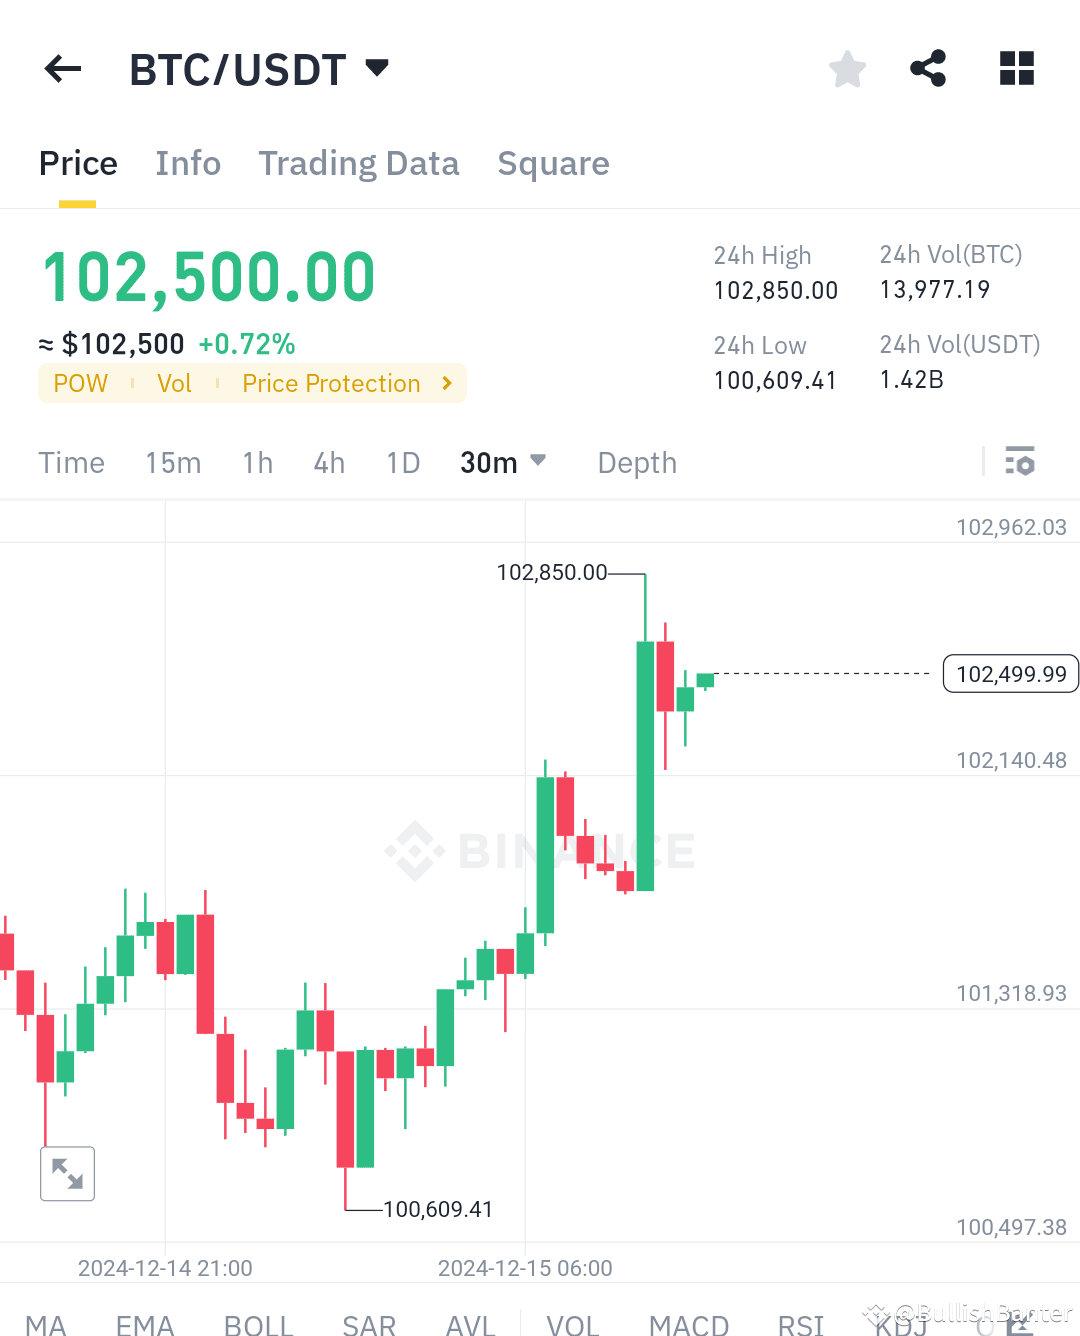Switch to the Trading Data tab
This screenshot has height=1336, width=1080.
tap(359, 163)
